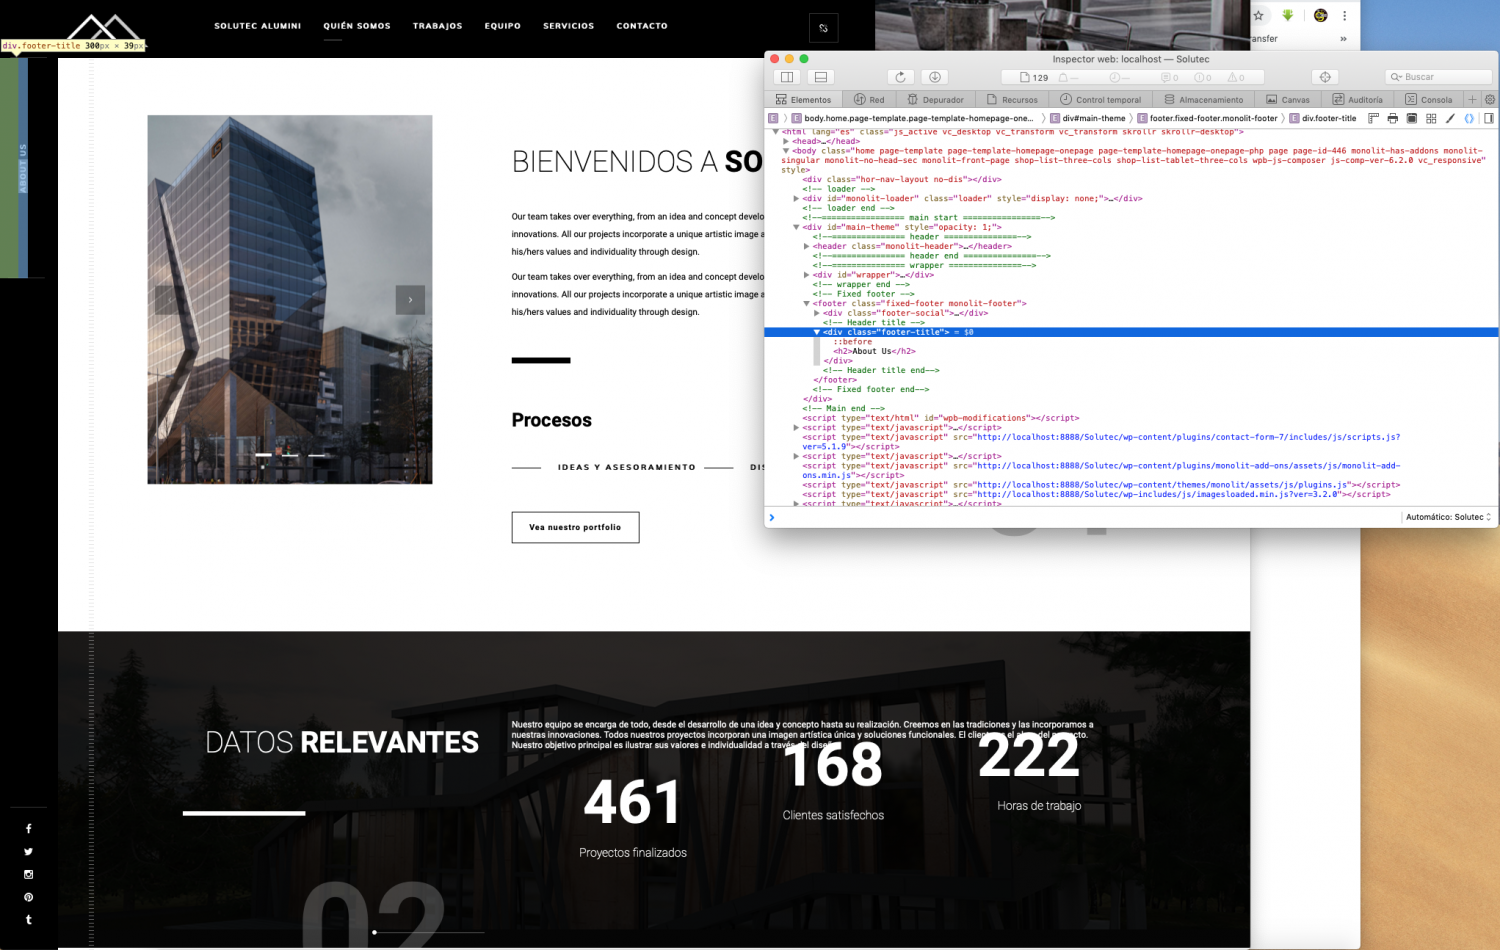The width and height of the screenshot is (1500, 950).
Task: Switch to the Red tab
Action: 869,99
